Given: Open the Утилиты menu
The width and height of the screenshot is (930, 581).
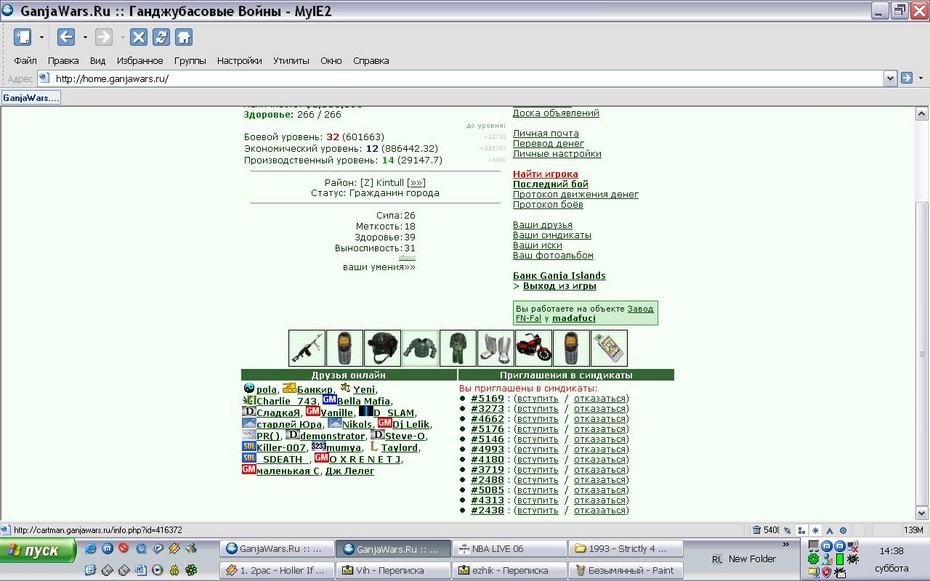Looking at the screenshot, I should 291,60.
